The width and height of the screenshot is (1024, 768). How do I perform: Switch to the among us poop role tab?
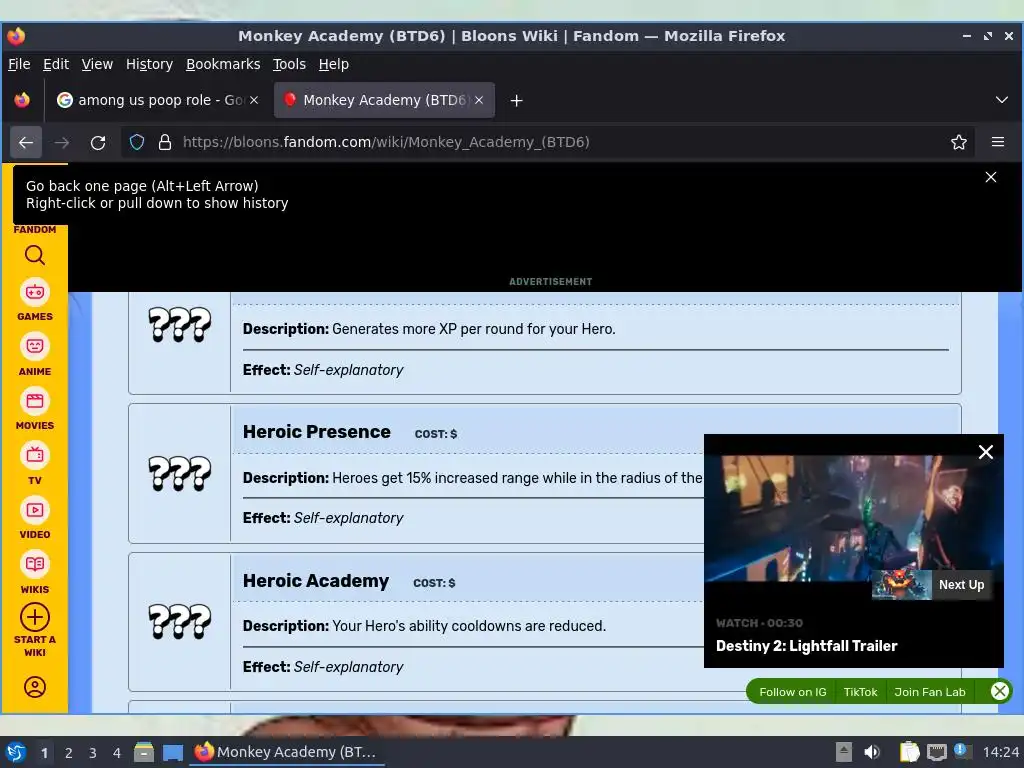[x=158, y=100]
